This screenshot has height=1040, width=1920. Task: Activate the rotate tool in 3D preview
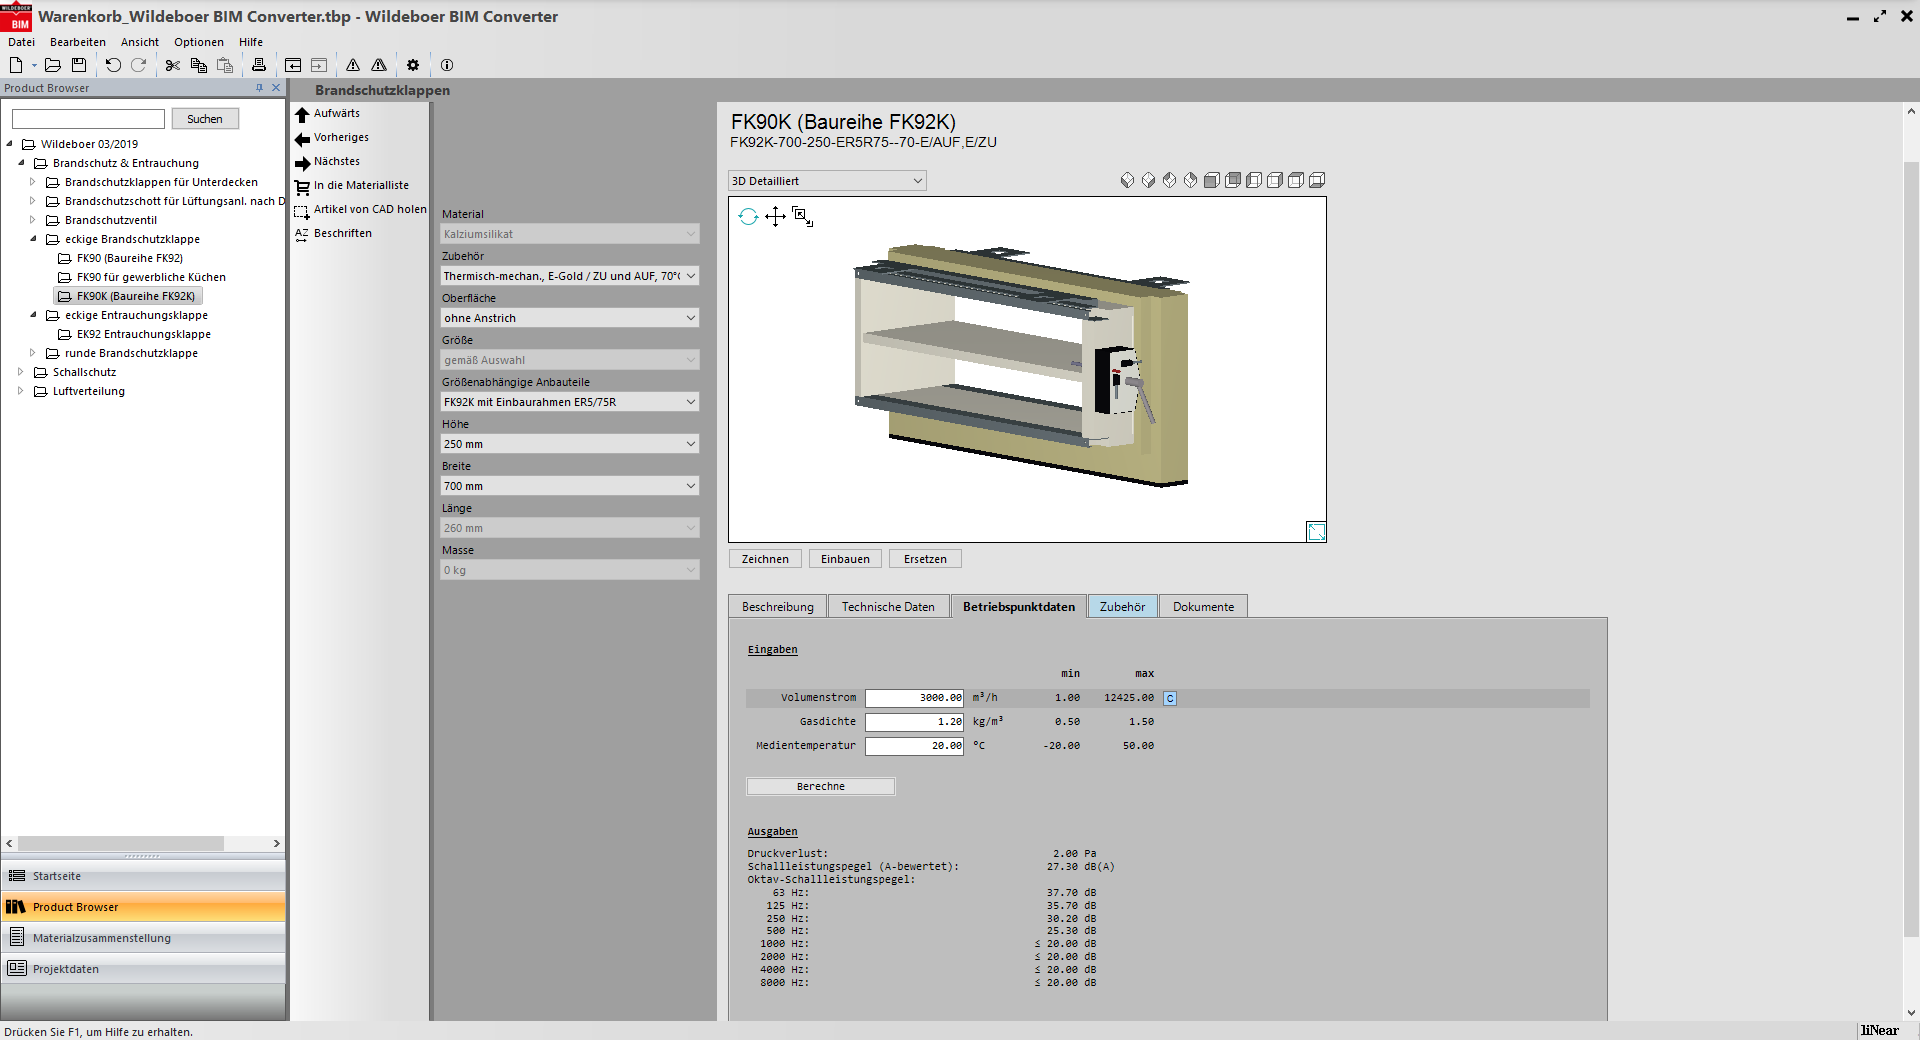[748, 216]
